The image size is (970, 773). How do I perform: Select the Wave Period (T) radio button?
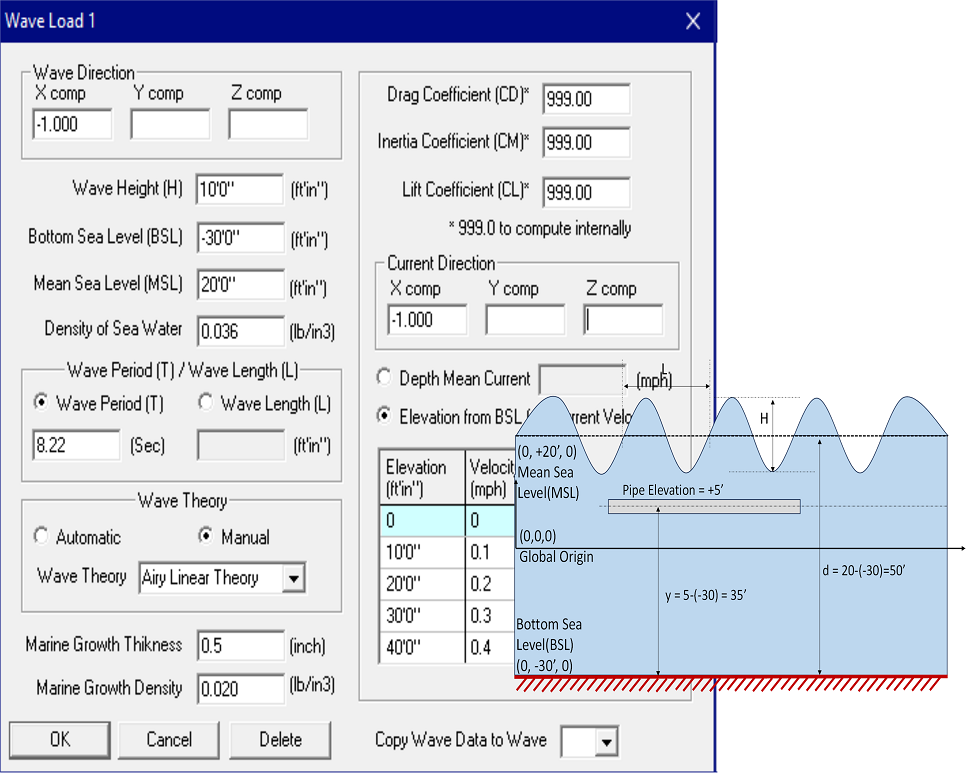click(x=41, y=404)
